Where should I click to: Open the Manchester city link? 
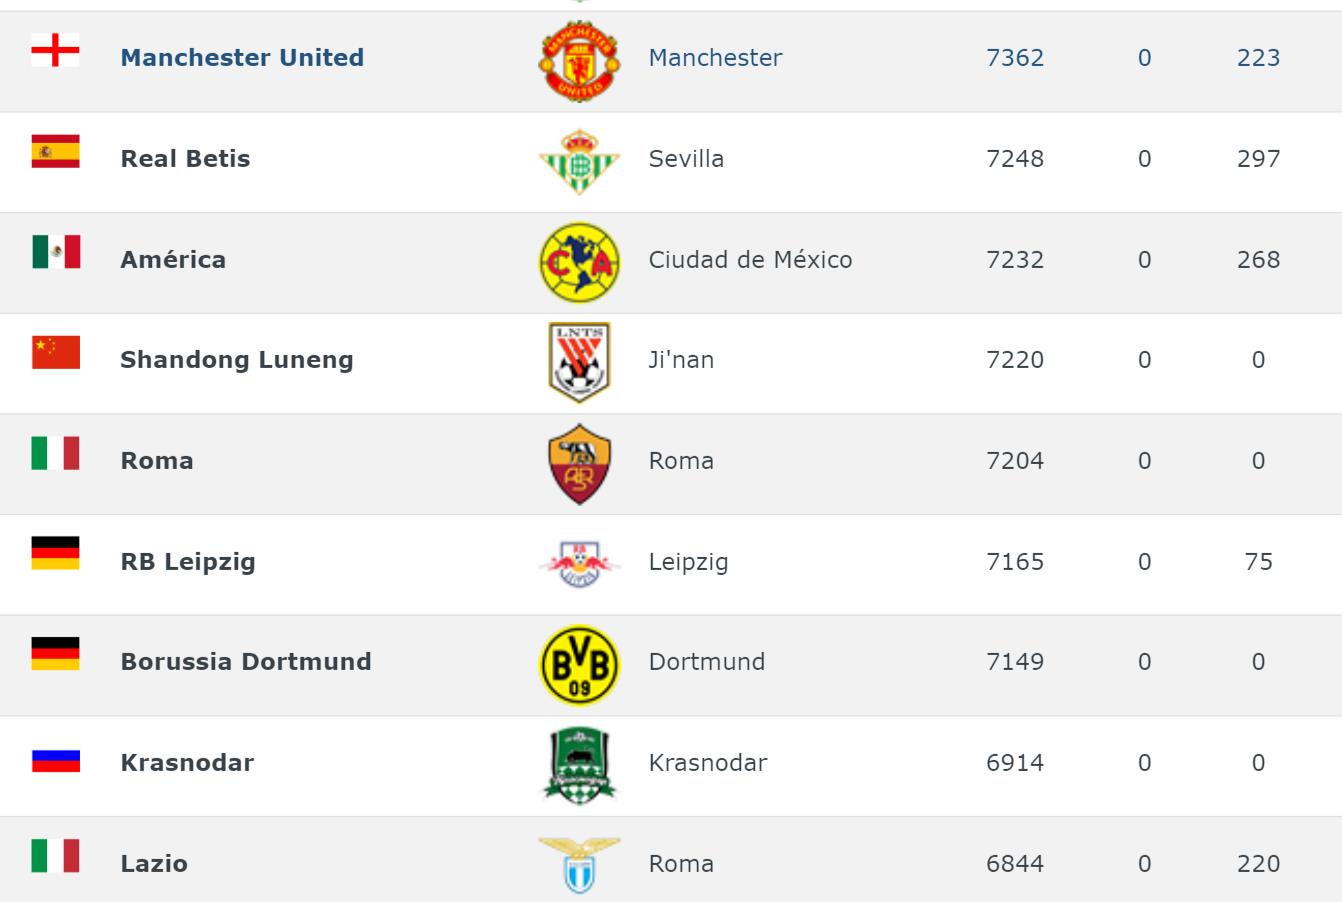pos(715,58)
